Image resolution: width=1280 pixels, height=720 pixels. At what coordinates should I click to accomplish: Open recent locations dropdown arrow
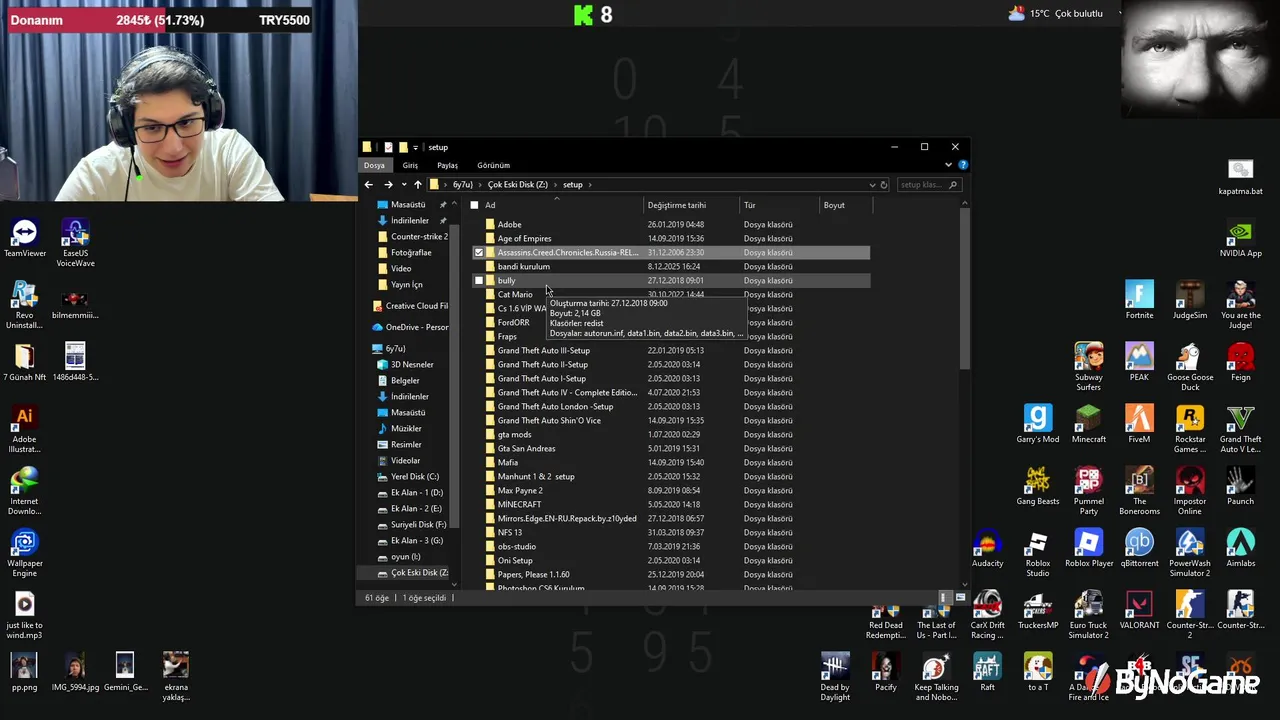coord(404,185)
